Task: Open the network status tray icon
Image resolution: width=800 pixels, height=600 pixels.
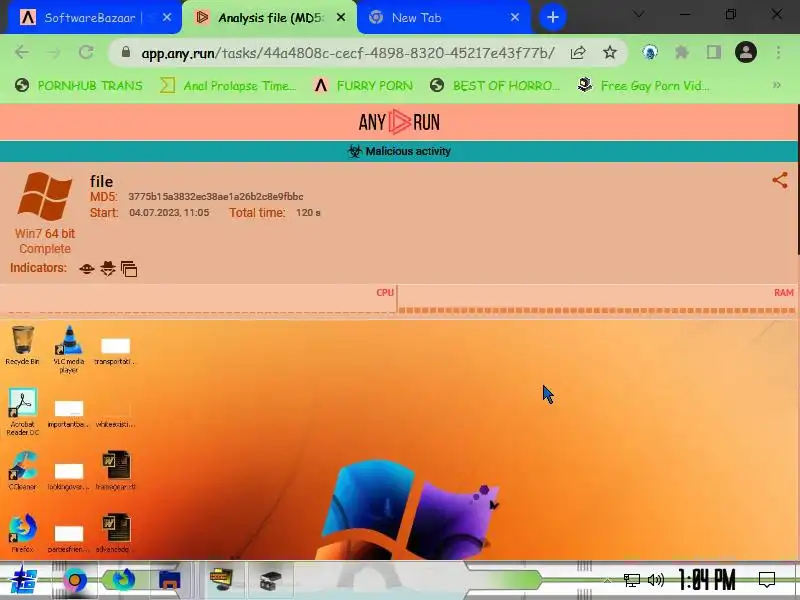Action: coord(632,580)
